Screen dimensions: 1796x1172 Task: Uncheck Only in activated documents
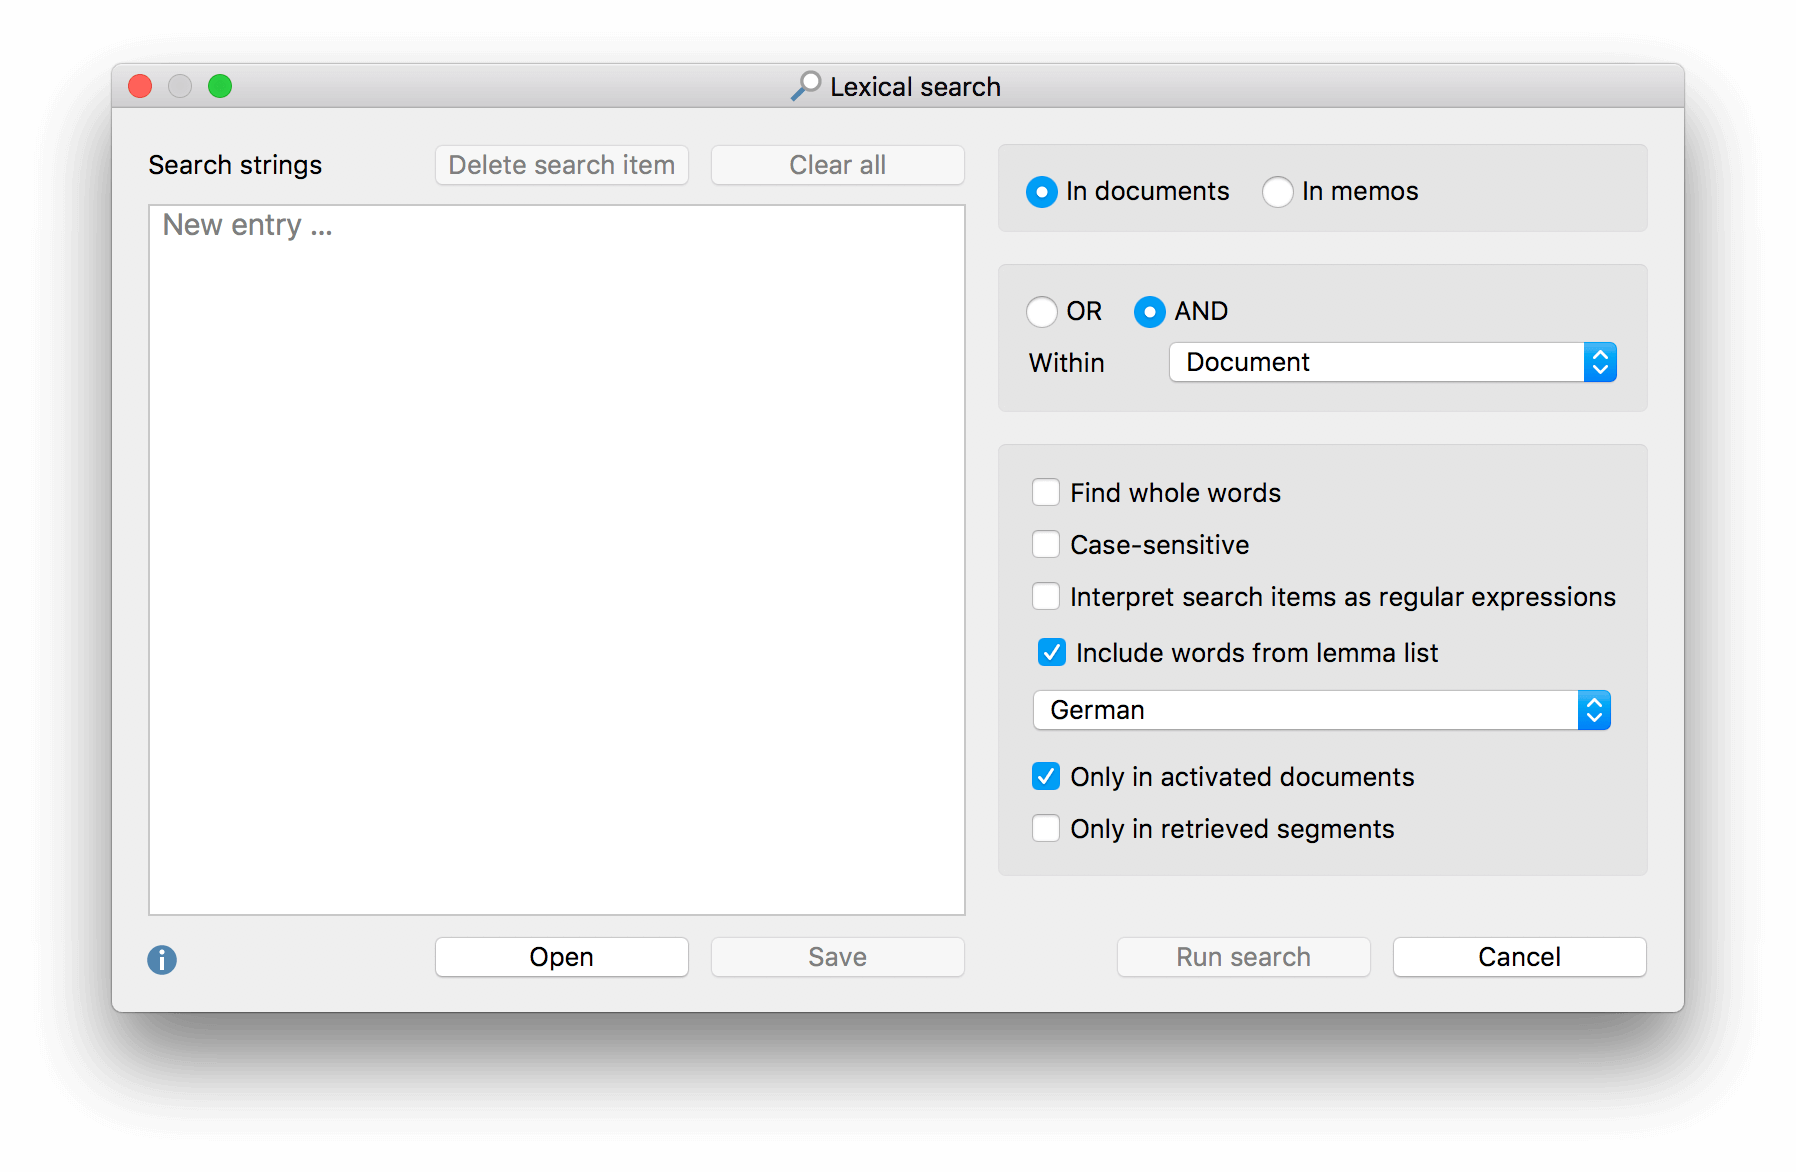tap(1046, 776)
